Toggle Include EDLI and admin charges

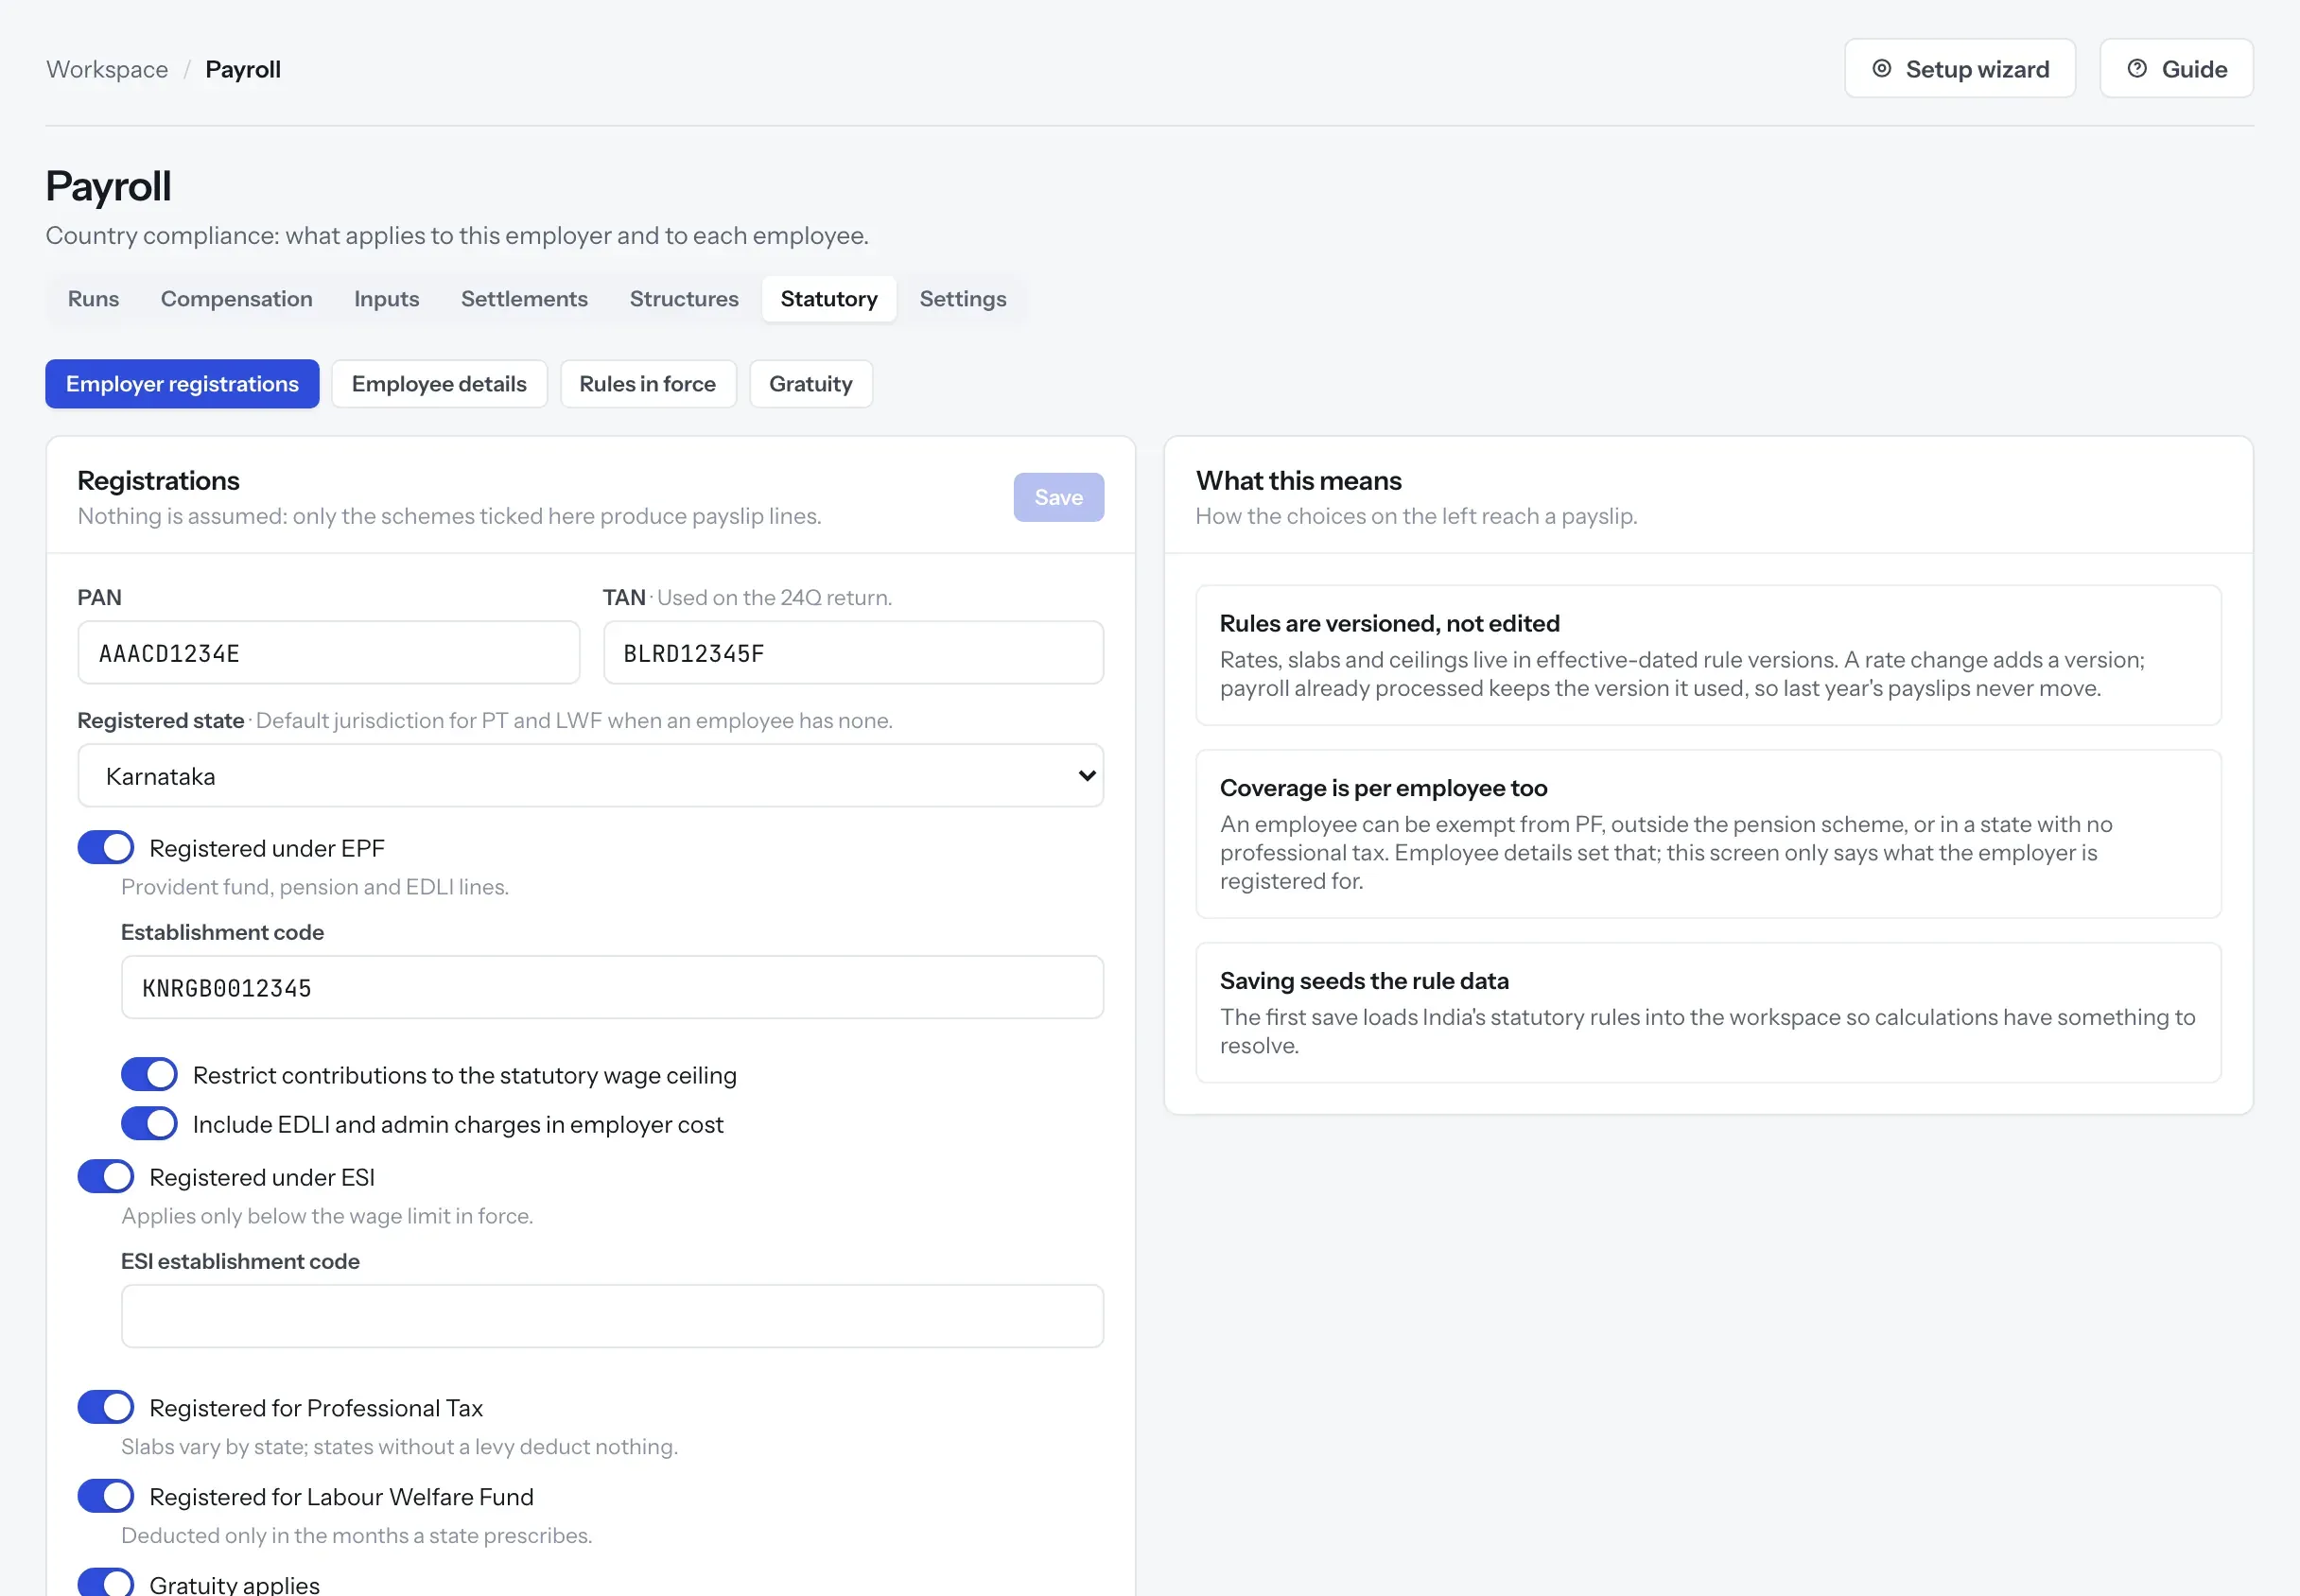point(149,1124)
